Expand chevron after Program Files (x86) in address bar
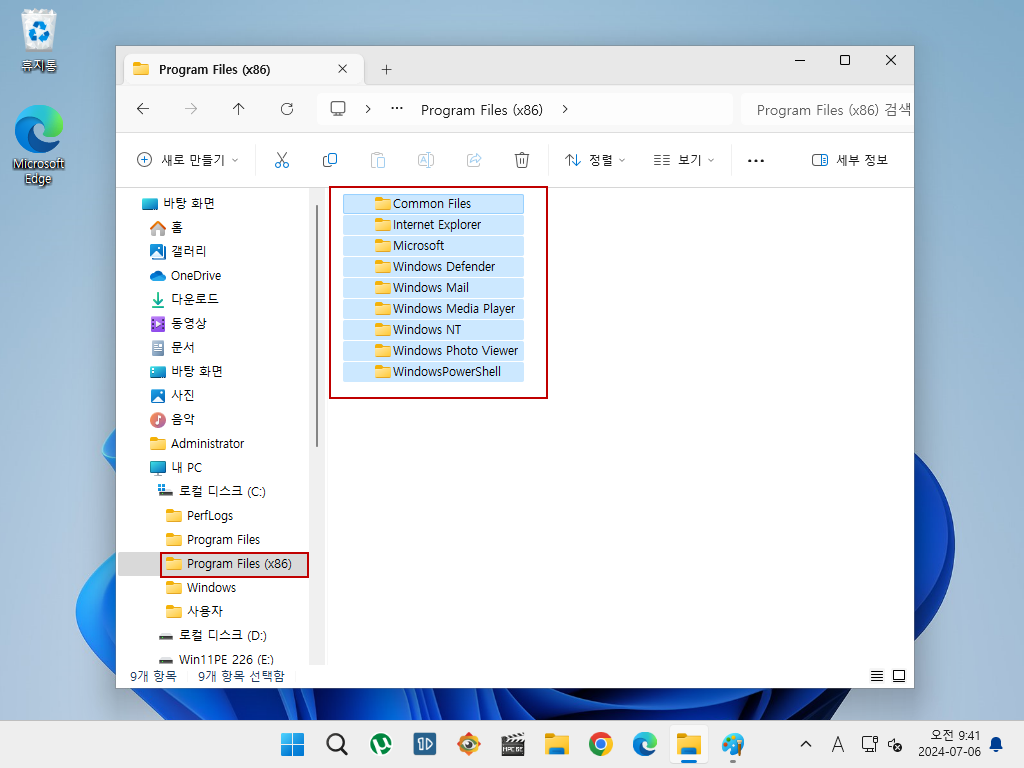 [x=565, y=109]
